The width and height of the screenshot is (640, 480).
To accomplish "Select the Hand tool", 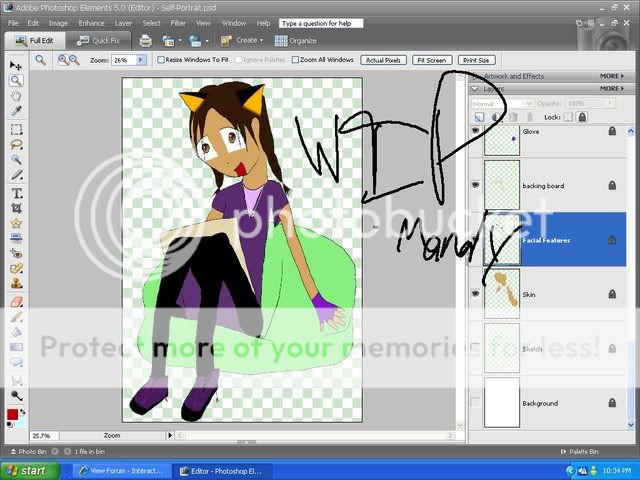I will pos(16,97).
